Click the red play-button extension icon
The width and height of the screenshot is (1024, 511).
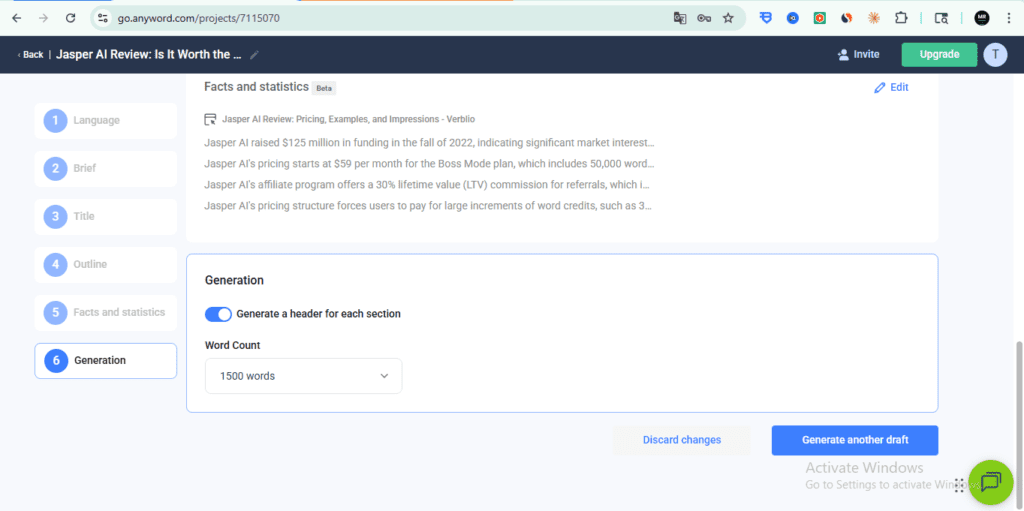[x=820, y=18]
